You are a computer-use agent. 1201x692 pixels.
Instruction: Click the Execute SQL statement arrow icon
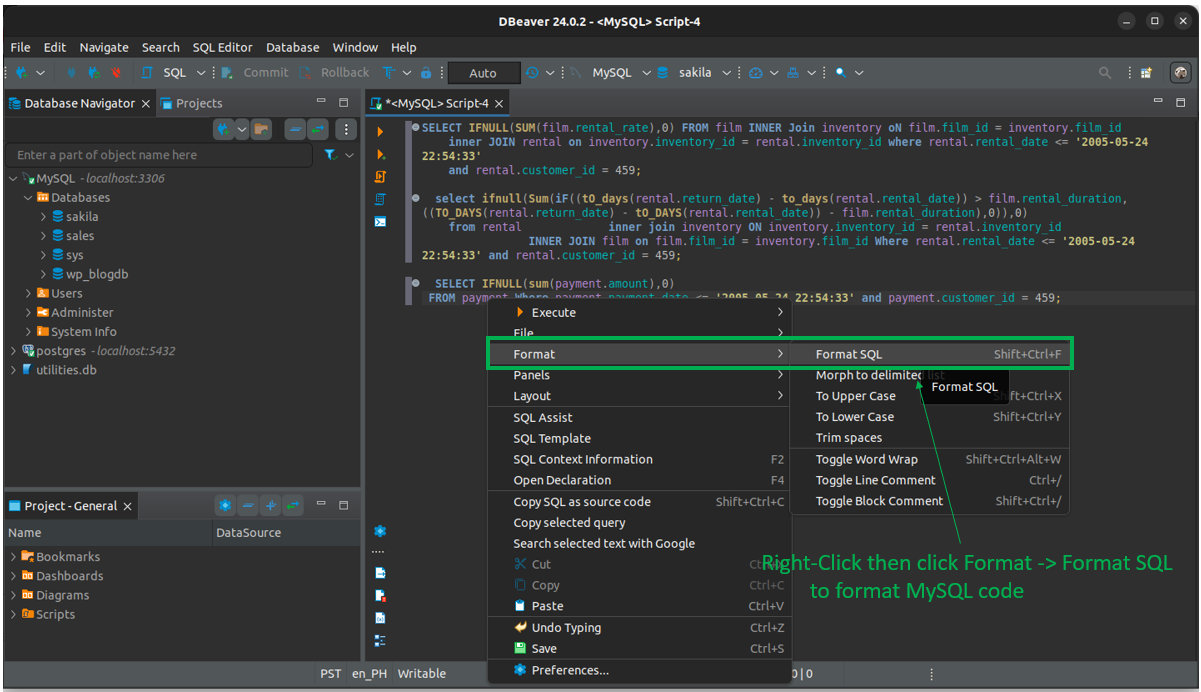[x=380, y=132]
